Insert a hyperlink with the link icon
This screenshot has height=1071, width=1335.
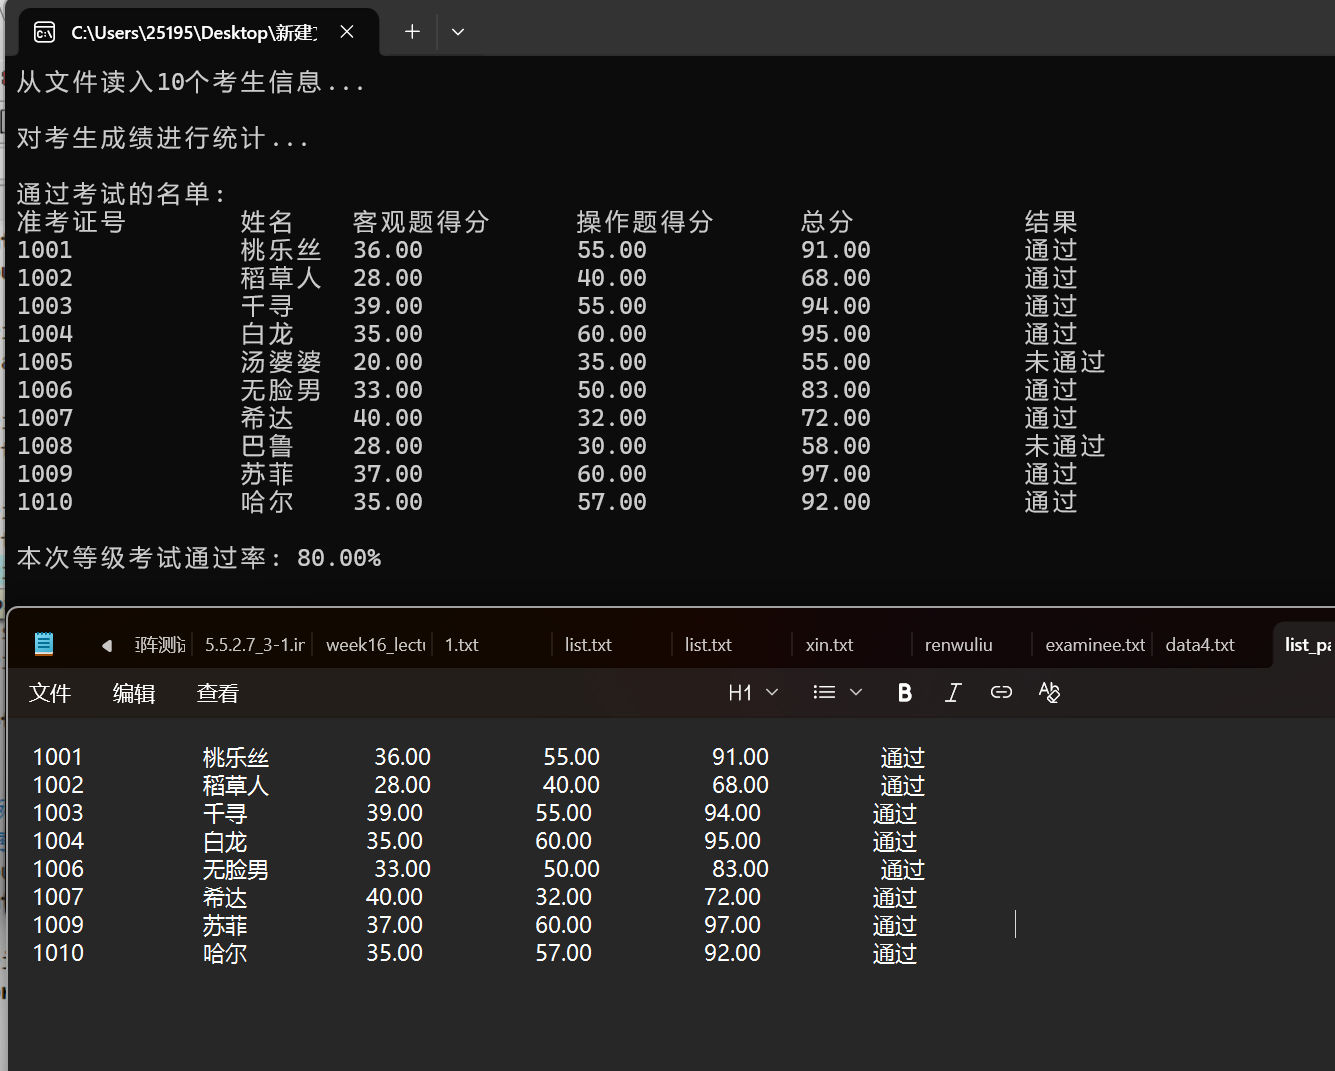point(1001,692)
